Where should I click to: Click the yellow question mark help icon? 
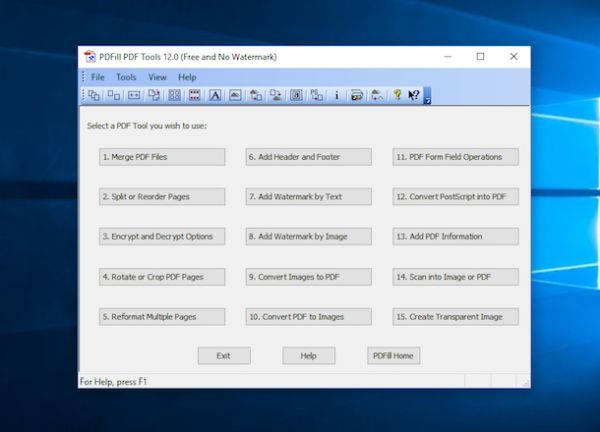click(396, 96)
